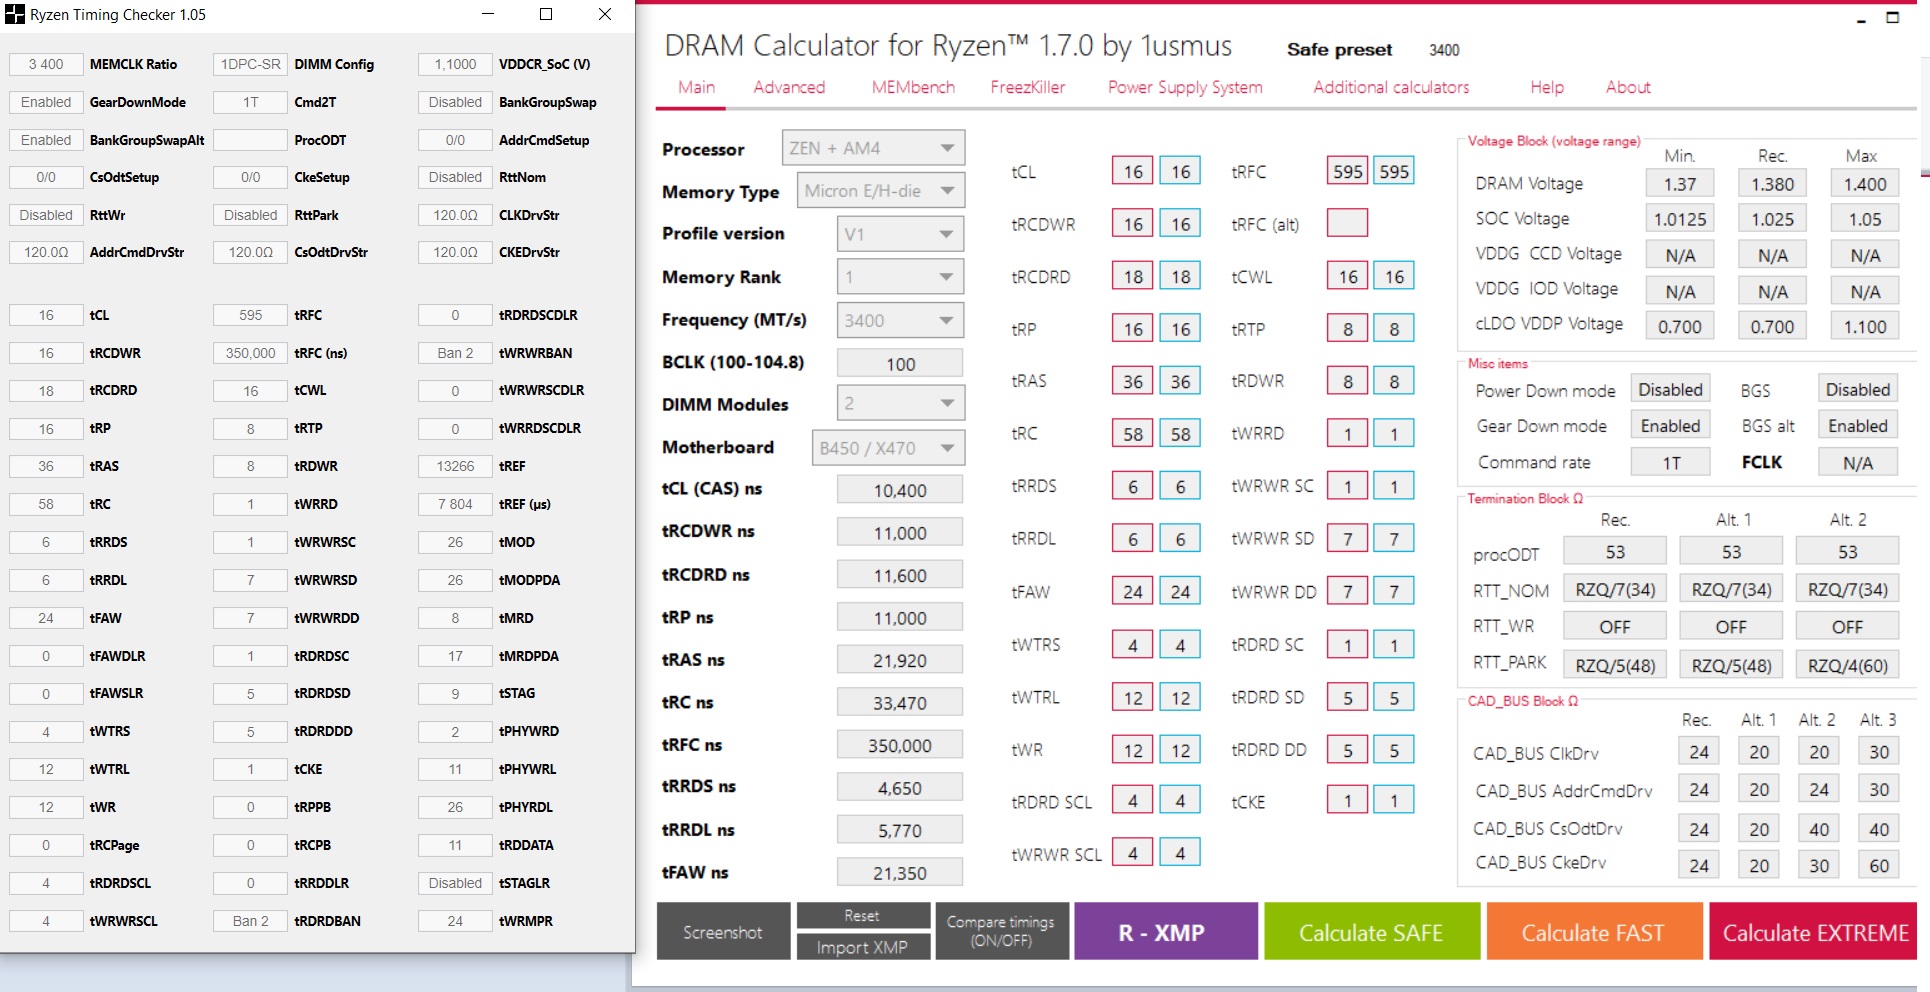
Task: Click the procODT Rec. value 53
Action: (1615, 552)
